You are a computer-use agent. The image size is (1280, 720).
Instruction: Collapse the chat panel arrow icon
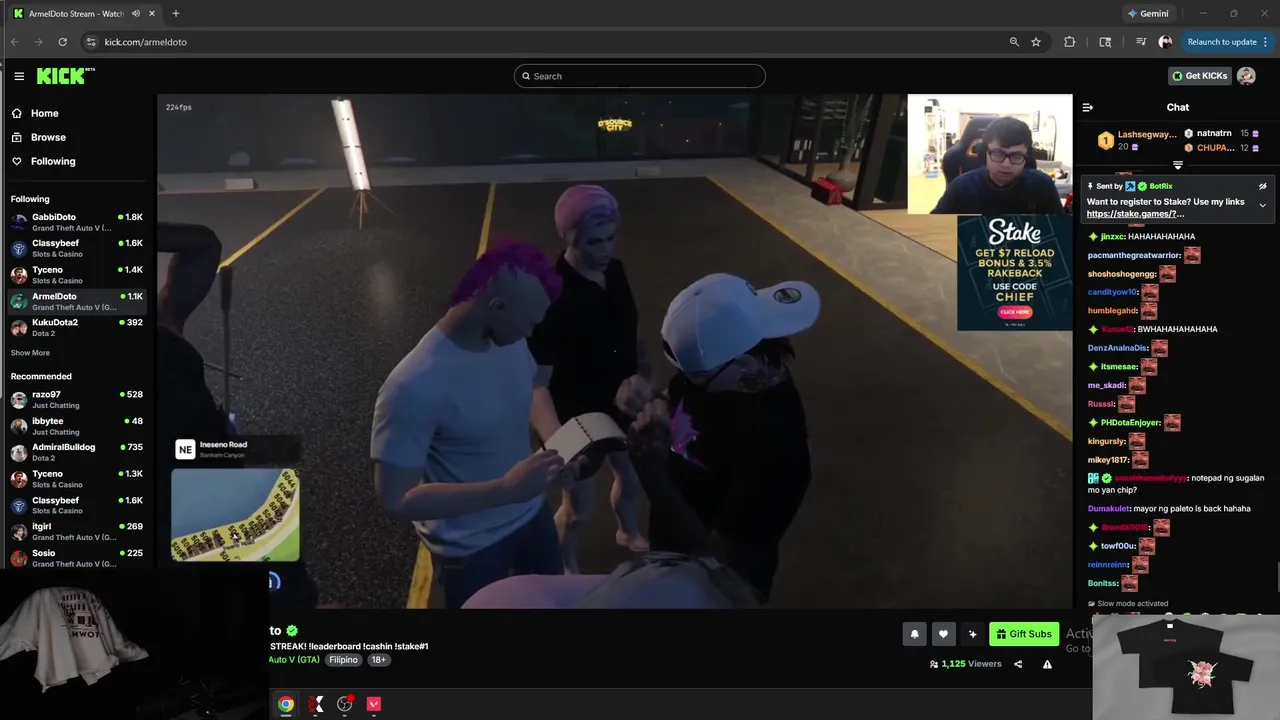click(x=1088, y=107)
